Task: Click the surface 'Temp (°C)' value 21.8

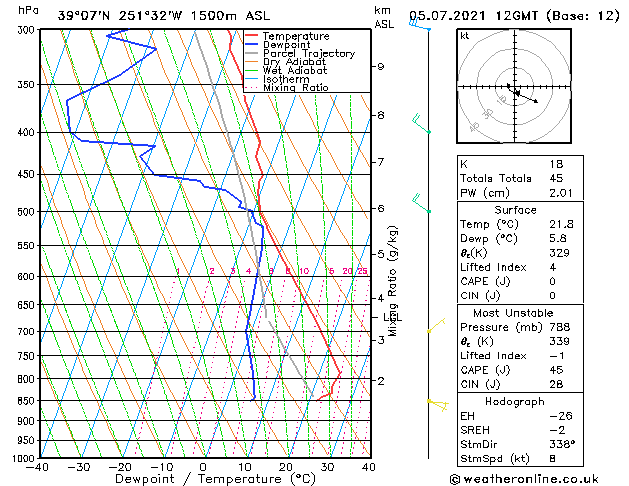Action: 561,224
